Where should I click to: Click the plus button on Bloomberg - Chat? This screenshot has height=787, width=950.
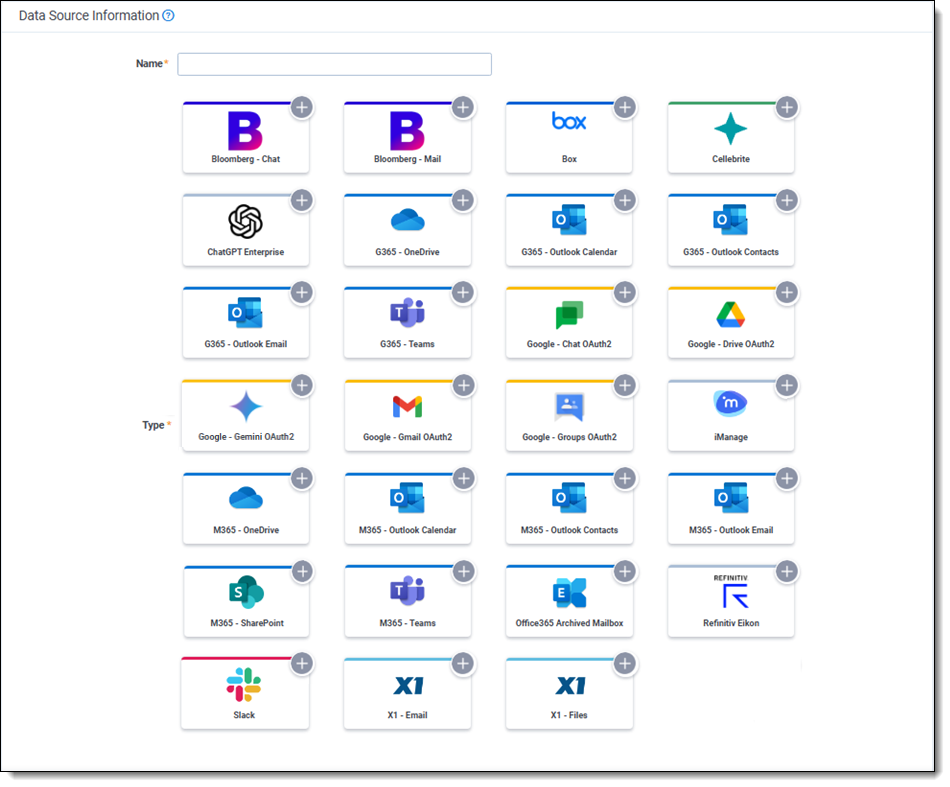coord(302,107)
